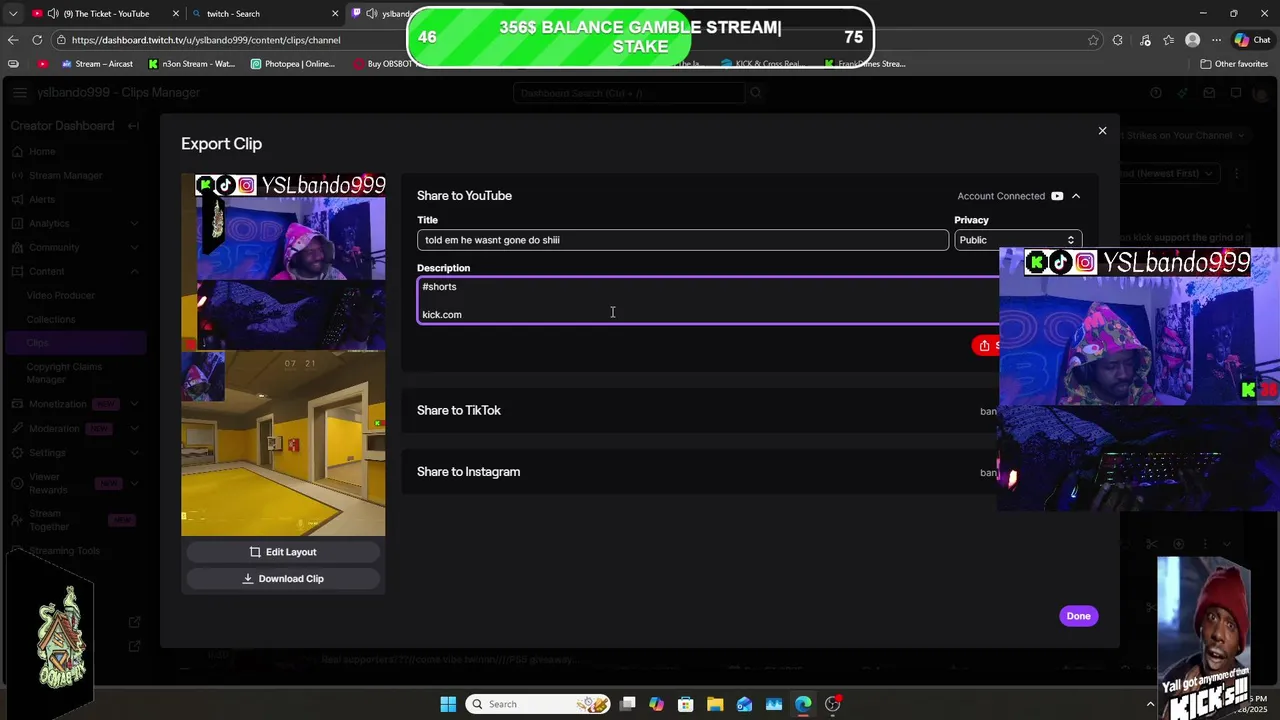
Task: Open the Photopea Online bookmark
Action: (293, 64)
